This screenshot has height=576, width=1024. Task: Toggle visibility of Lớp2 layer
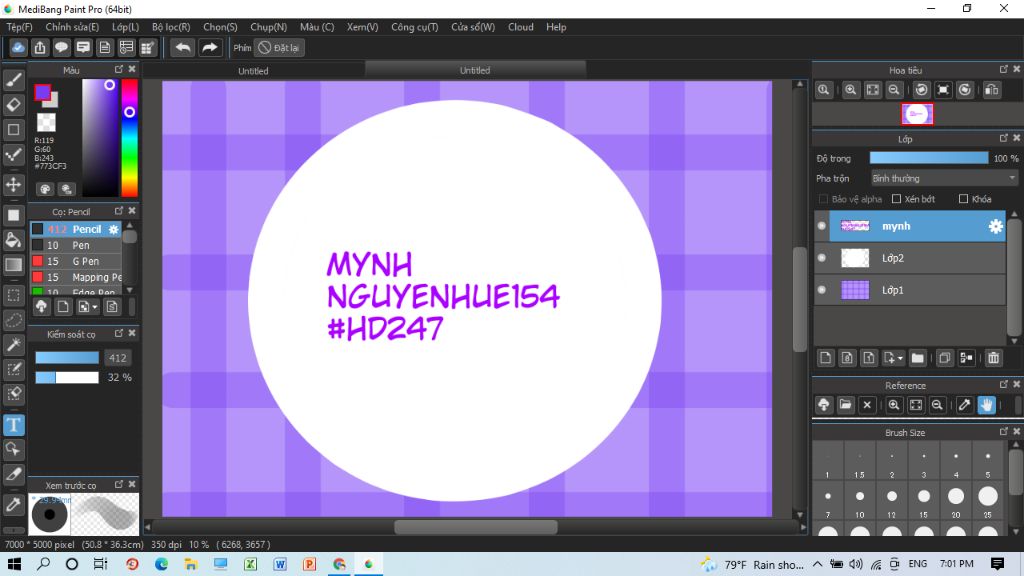[x=822, y=258]
